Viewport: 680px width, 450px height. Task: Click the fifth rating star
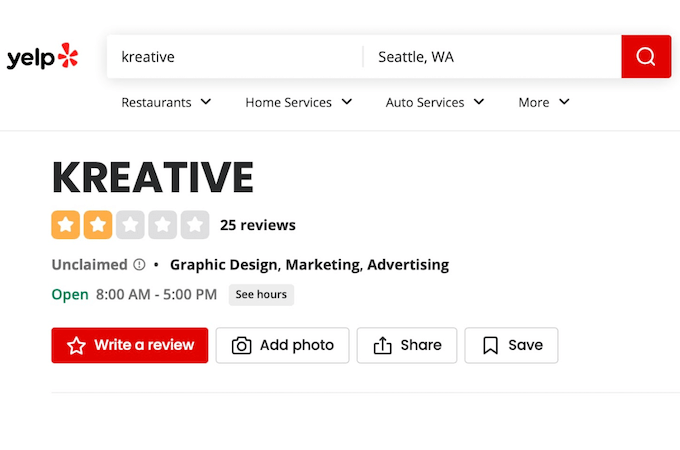[195, 225]
